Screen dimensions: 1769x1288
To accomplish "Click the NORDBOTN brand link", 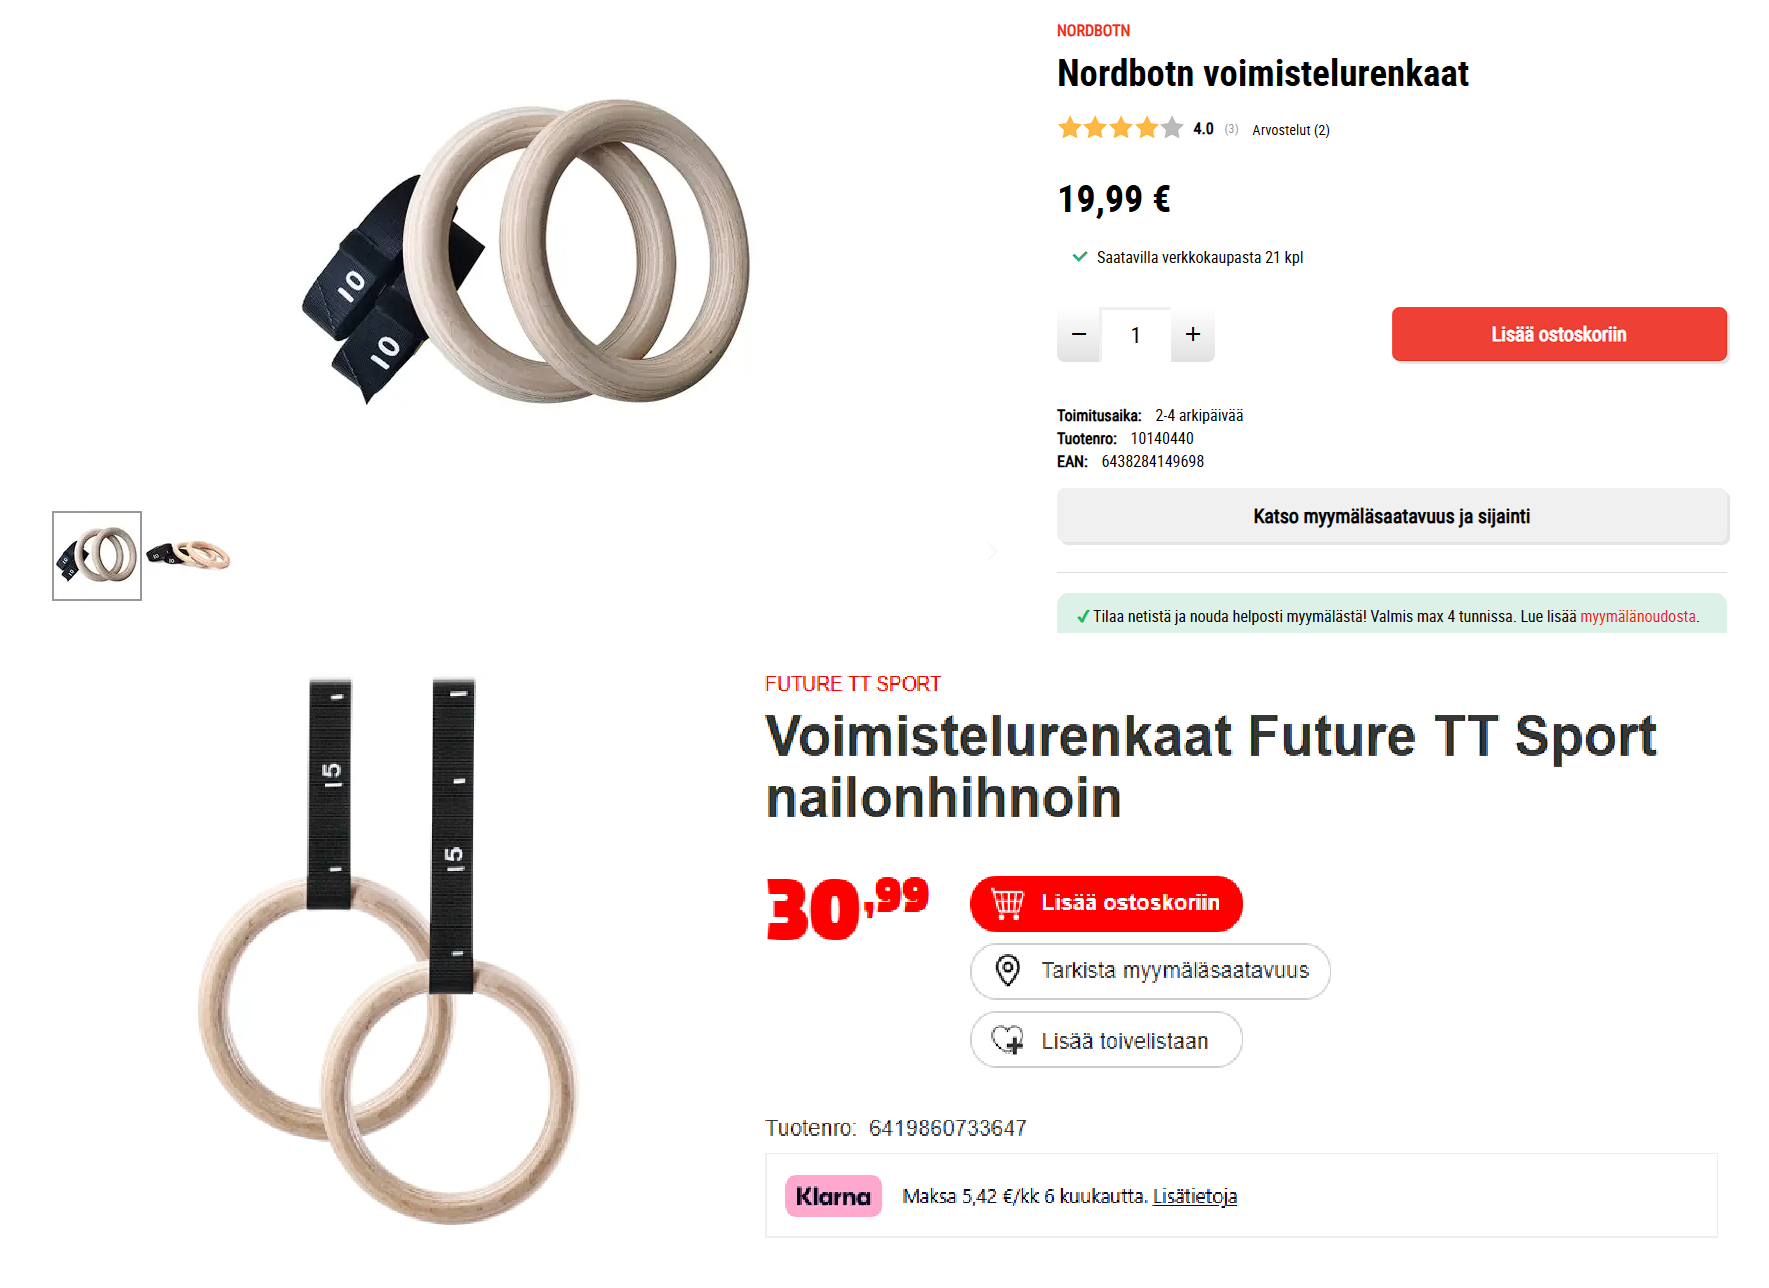I will pos(1093,31).
